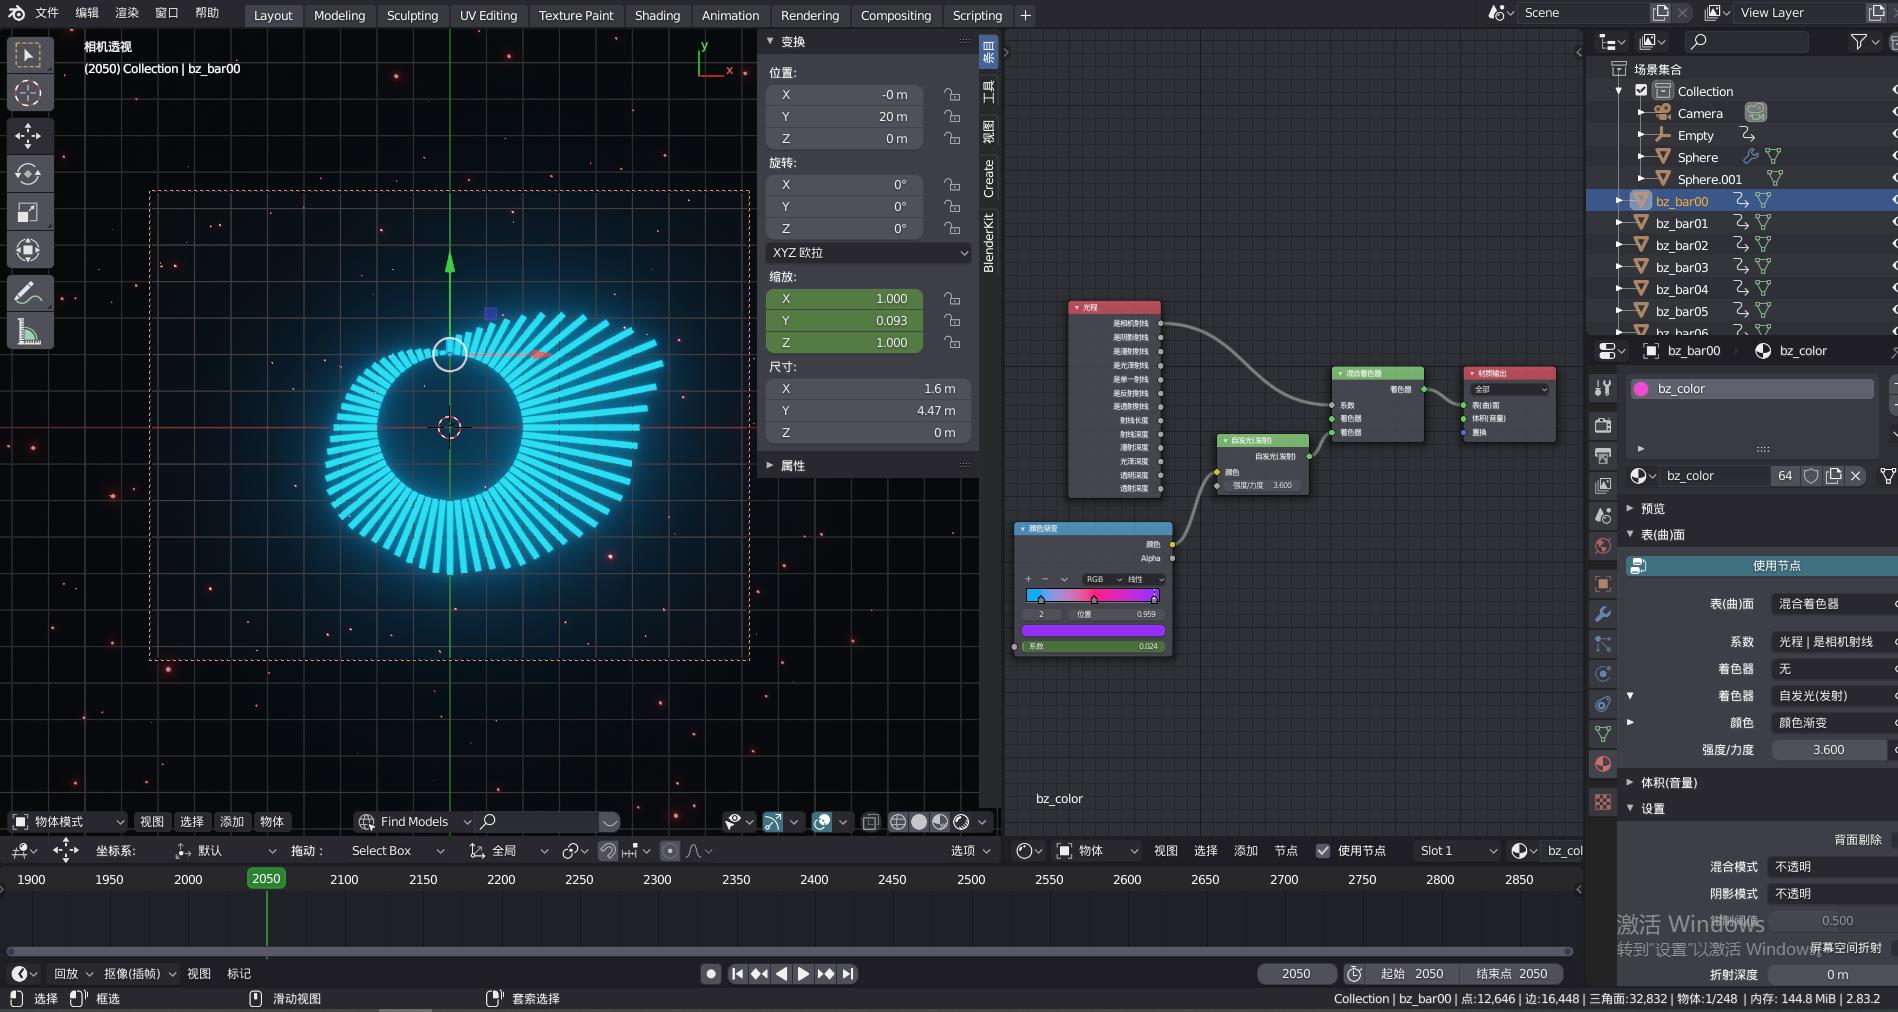This screenshot has height=1012, width=1898.
Task: Switch to the Shading workspace tab
Action: click(657, 15)
